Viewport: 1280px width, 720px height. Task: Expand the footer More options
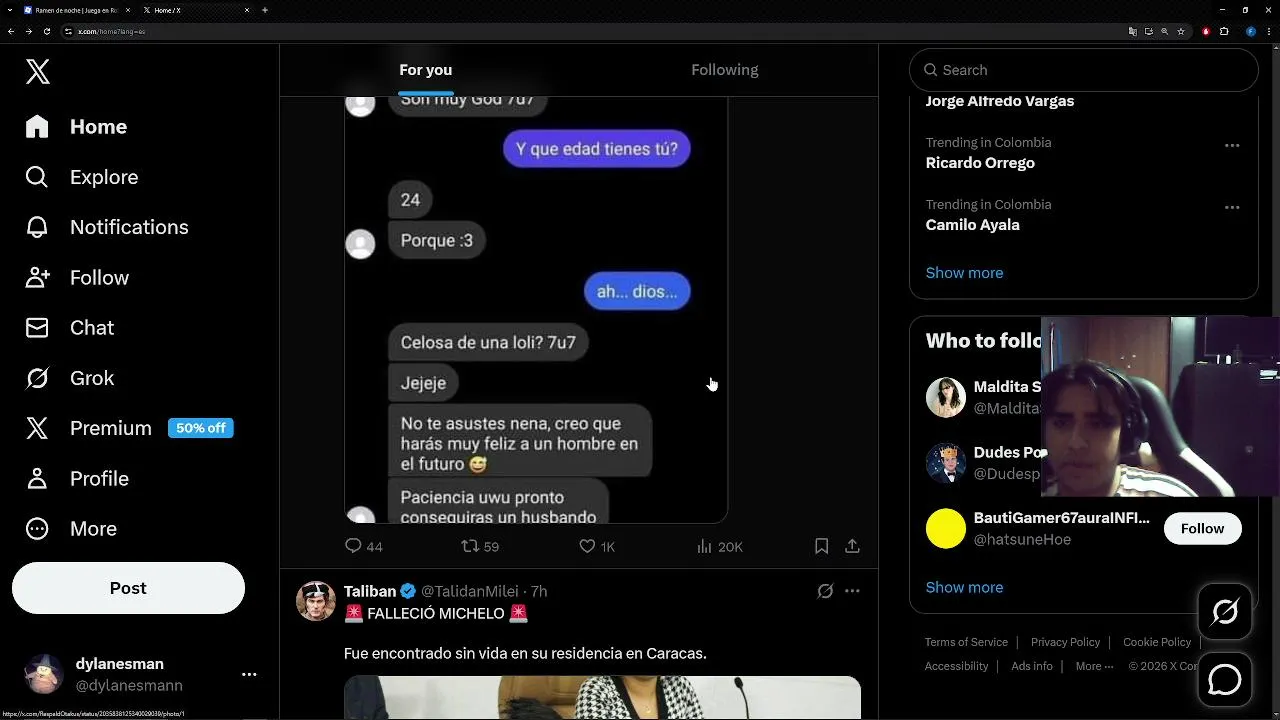coord(1094,666)
